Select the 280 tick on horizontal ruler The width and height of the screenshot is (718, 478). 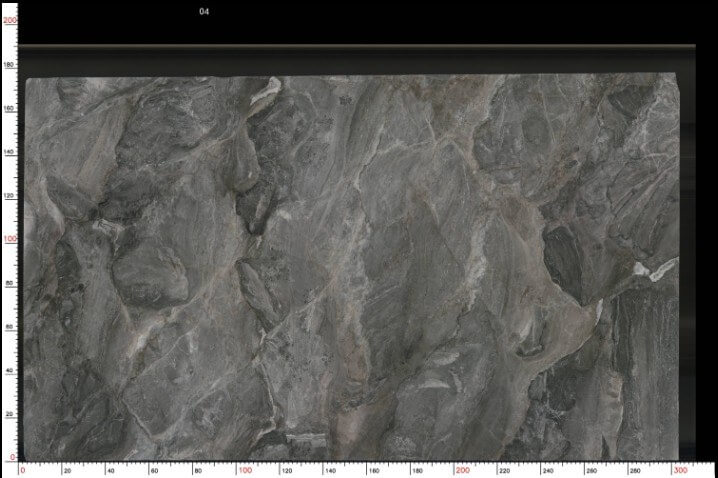634,471
